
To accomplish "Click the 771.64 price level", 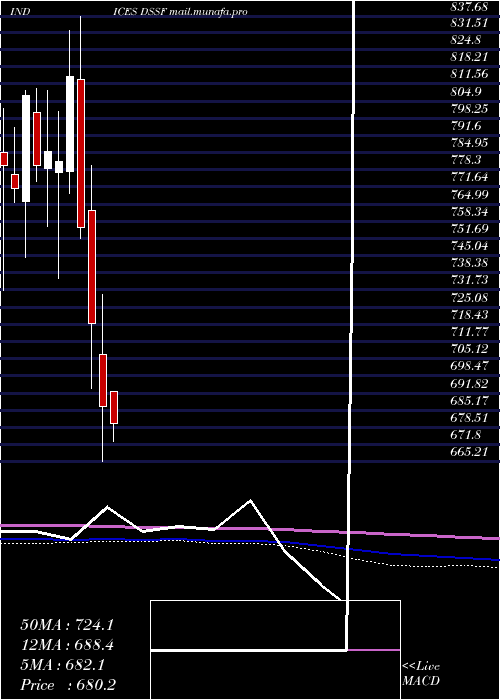I will pos(469,177).
